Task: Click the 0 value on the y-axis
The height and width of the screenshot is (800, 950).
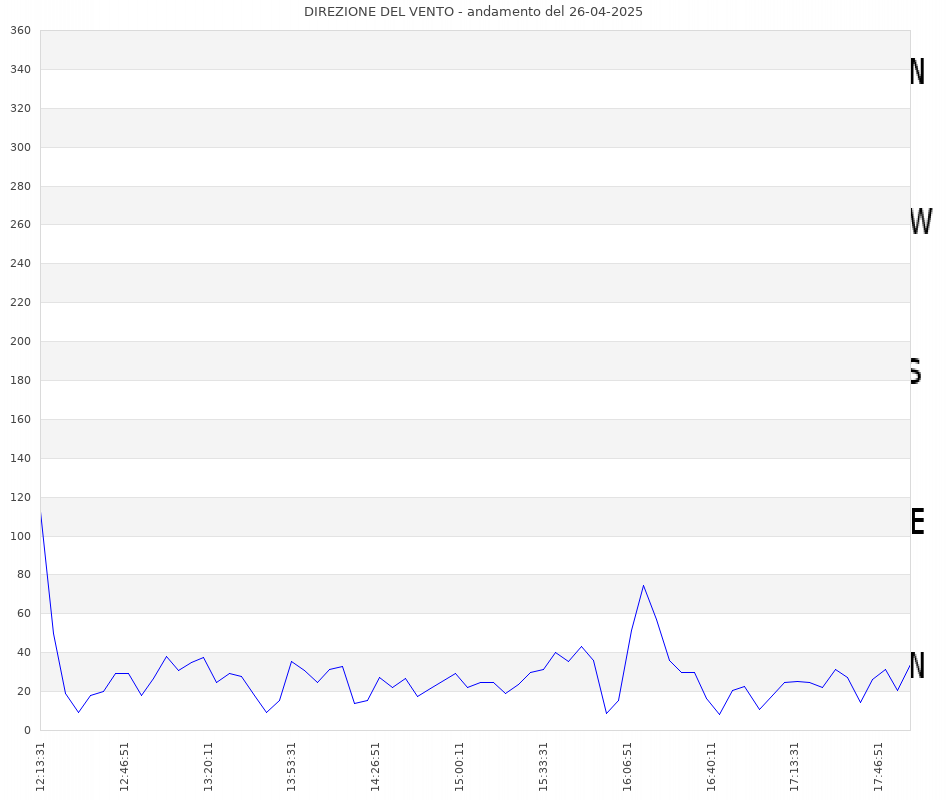Action: point(27,730)
